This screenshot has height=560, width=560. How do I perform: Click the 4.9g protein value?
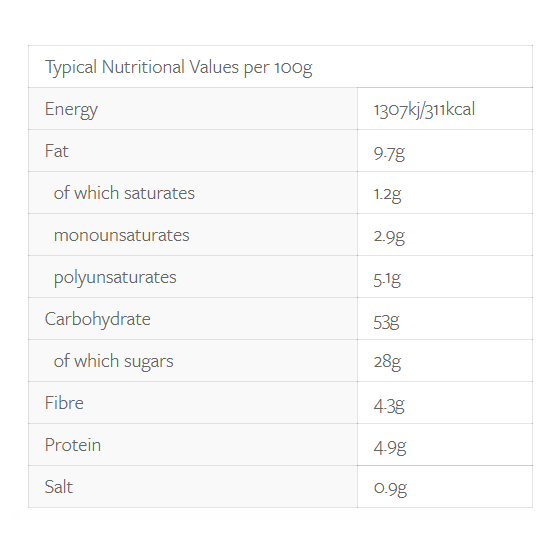(x=390, y=447)
